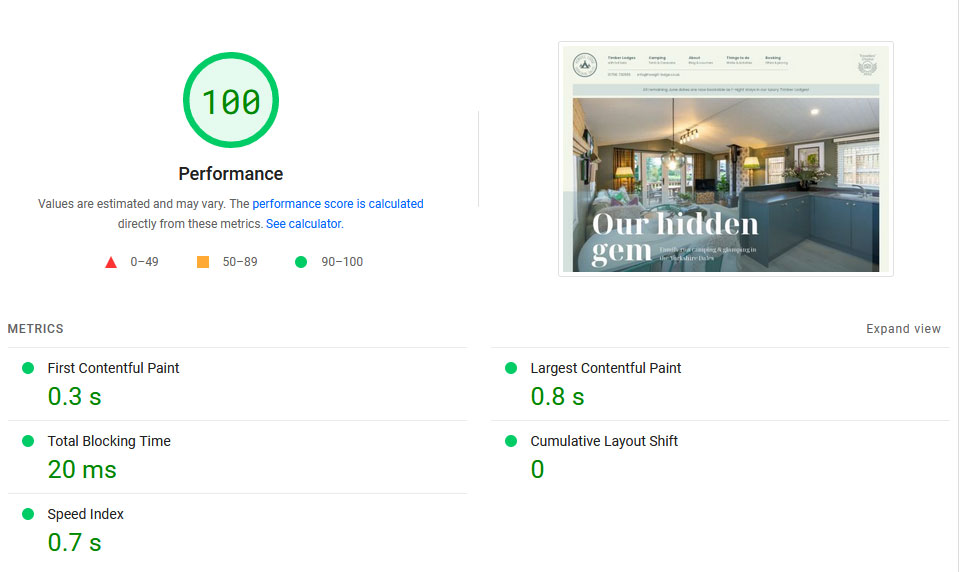Click the green dot beside Total Blocking Time

[28, 441]
